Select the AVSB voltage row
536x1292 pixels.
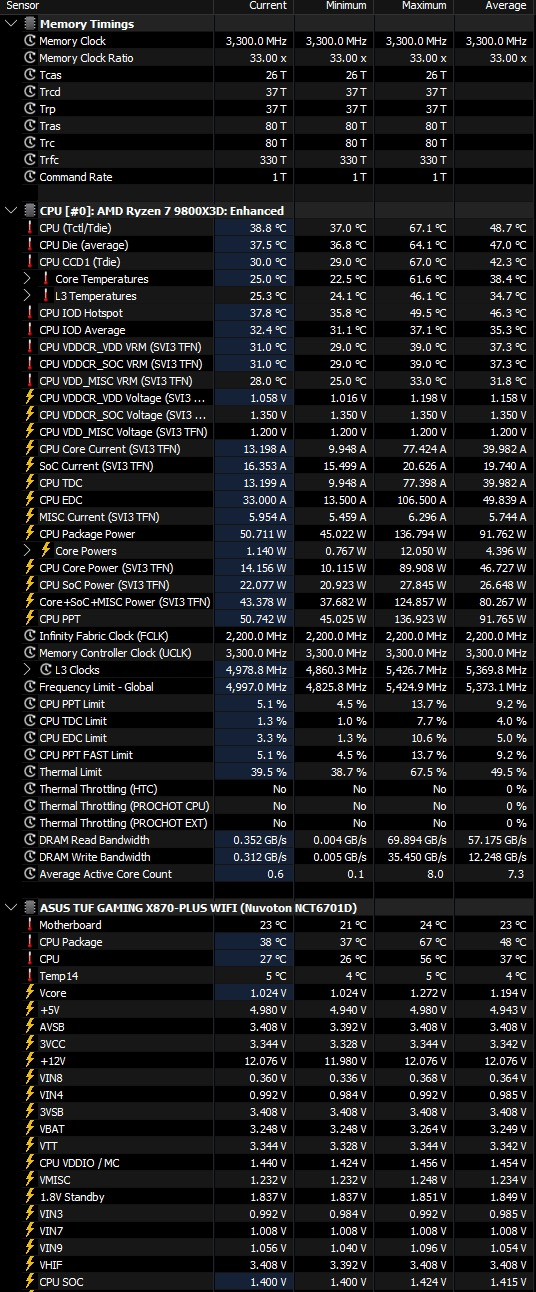click(x=268, y=1027)
